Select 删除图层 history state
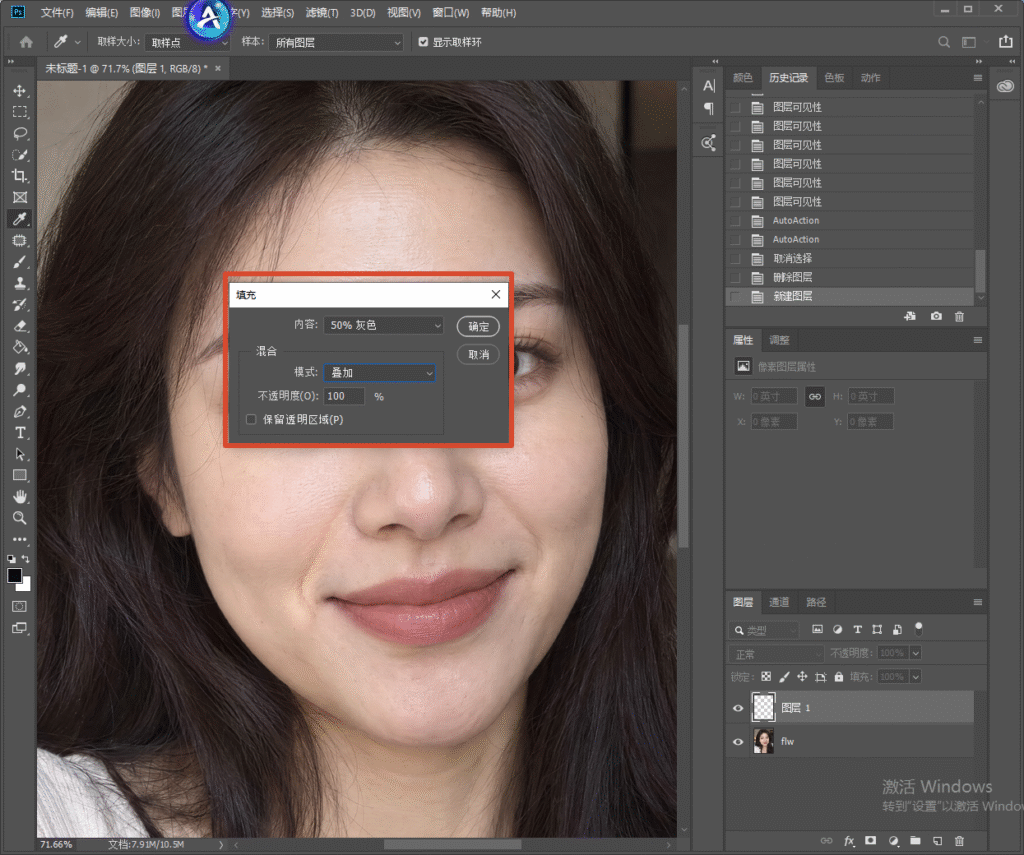This screenshot has width=1024, height=855. pos(849,278)
